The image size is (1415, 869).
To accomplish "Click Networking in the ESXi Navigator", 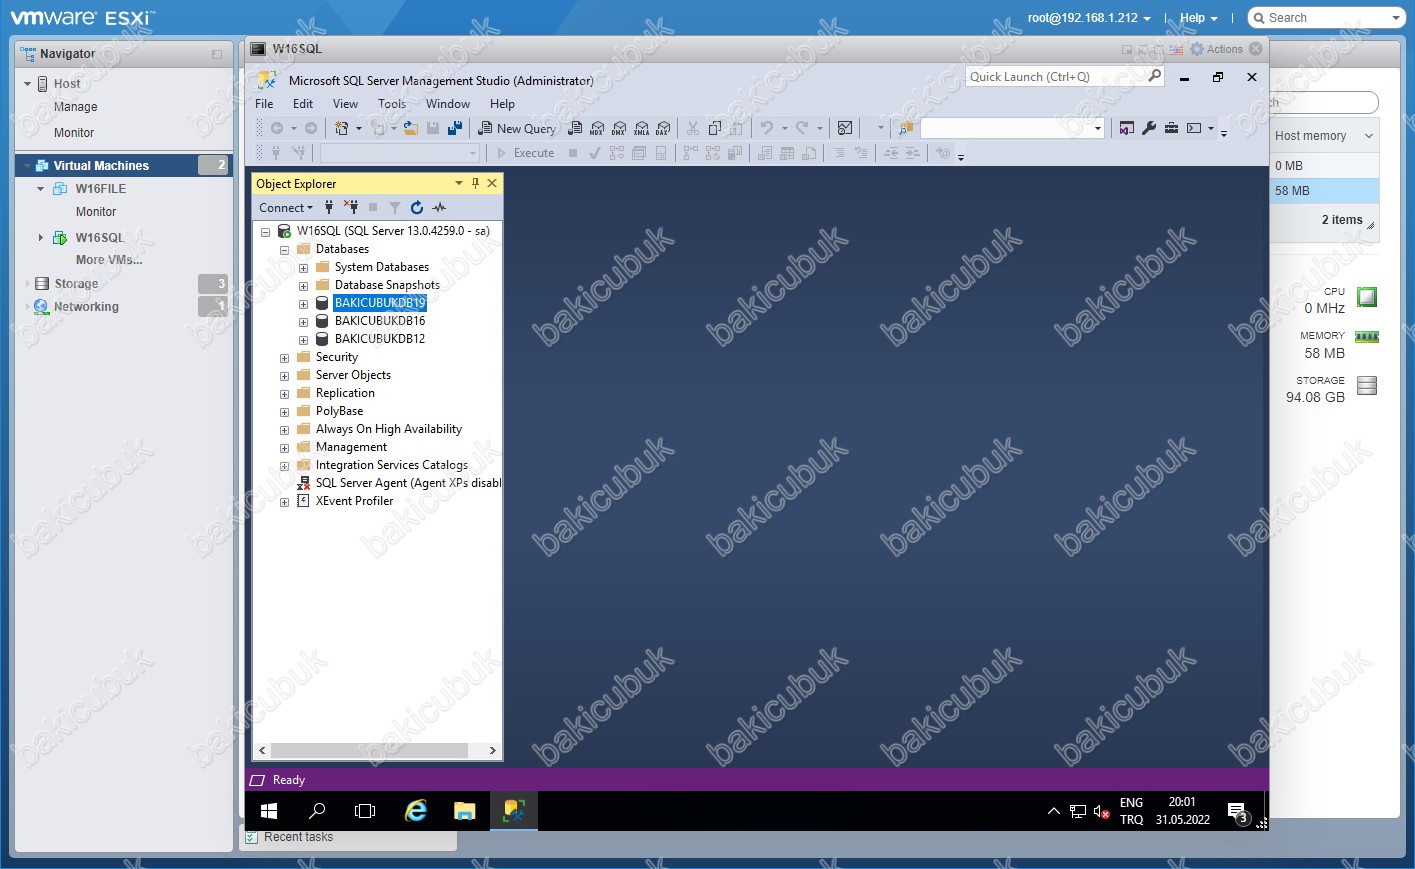I will (x=86, y=307).
